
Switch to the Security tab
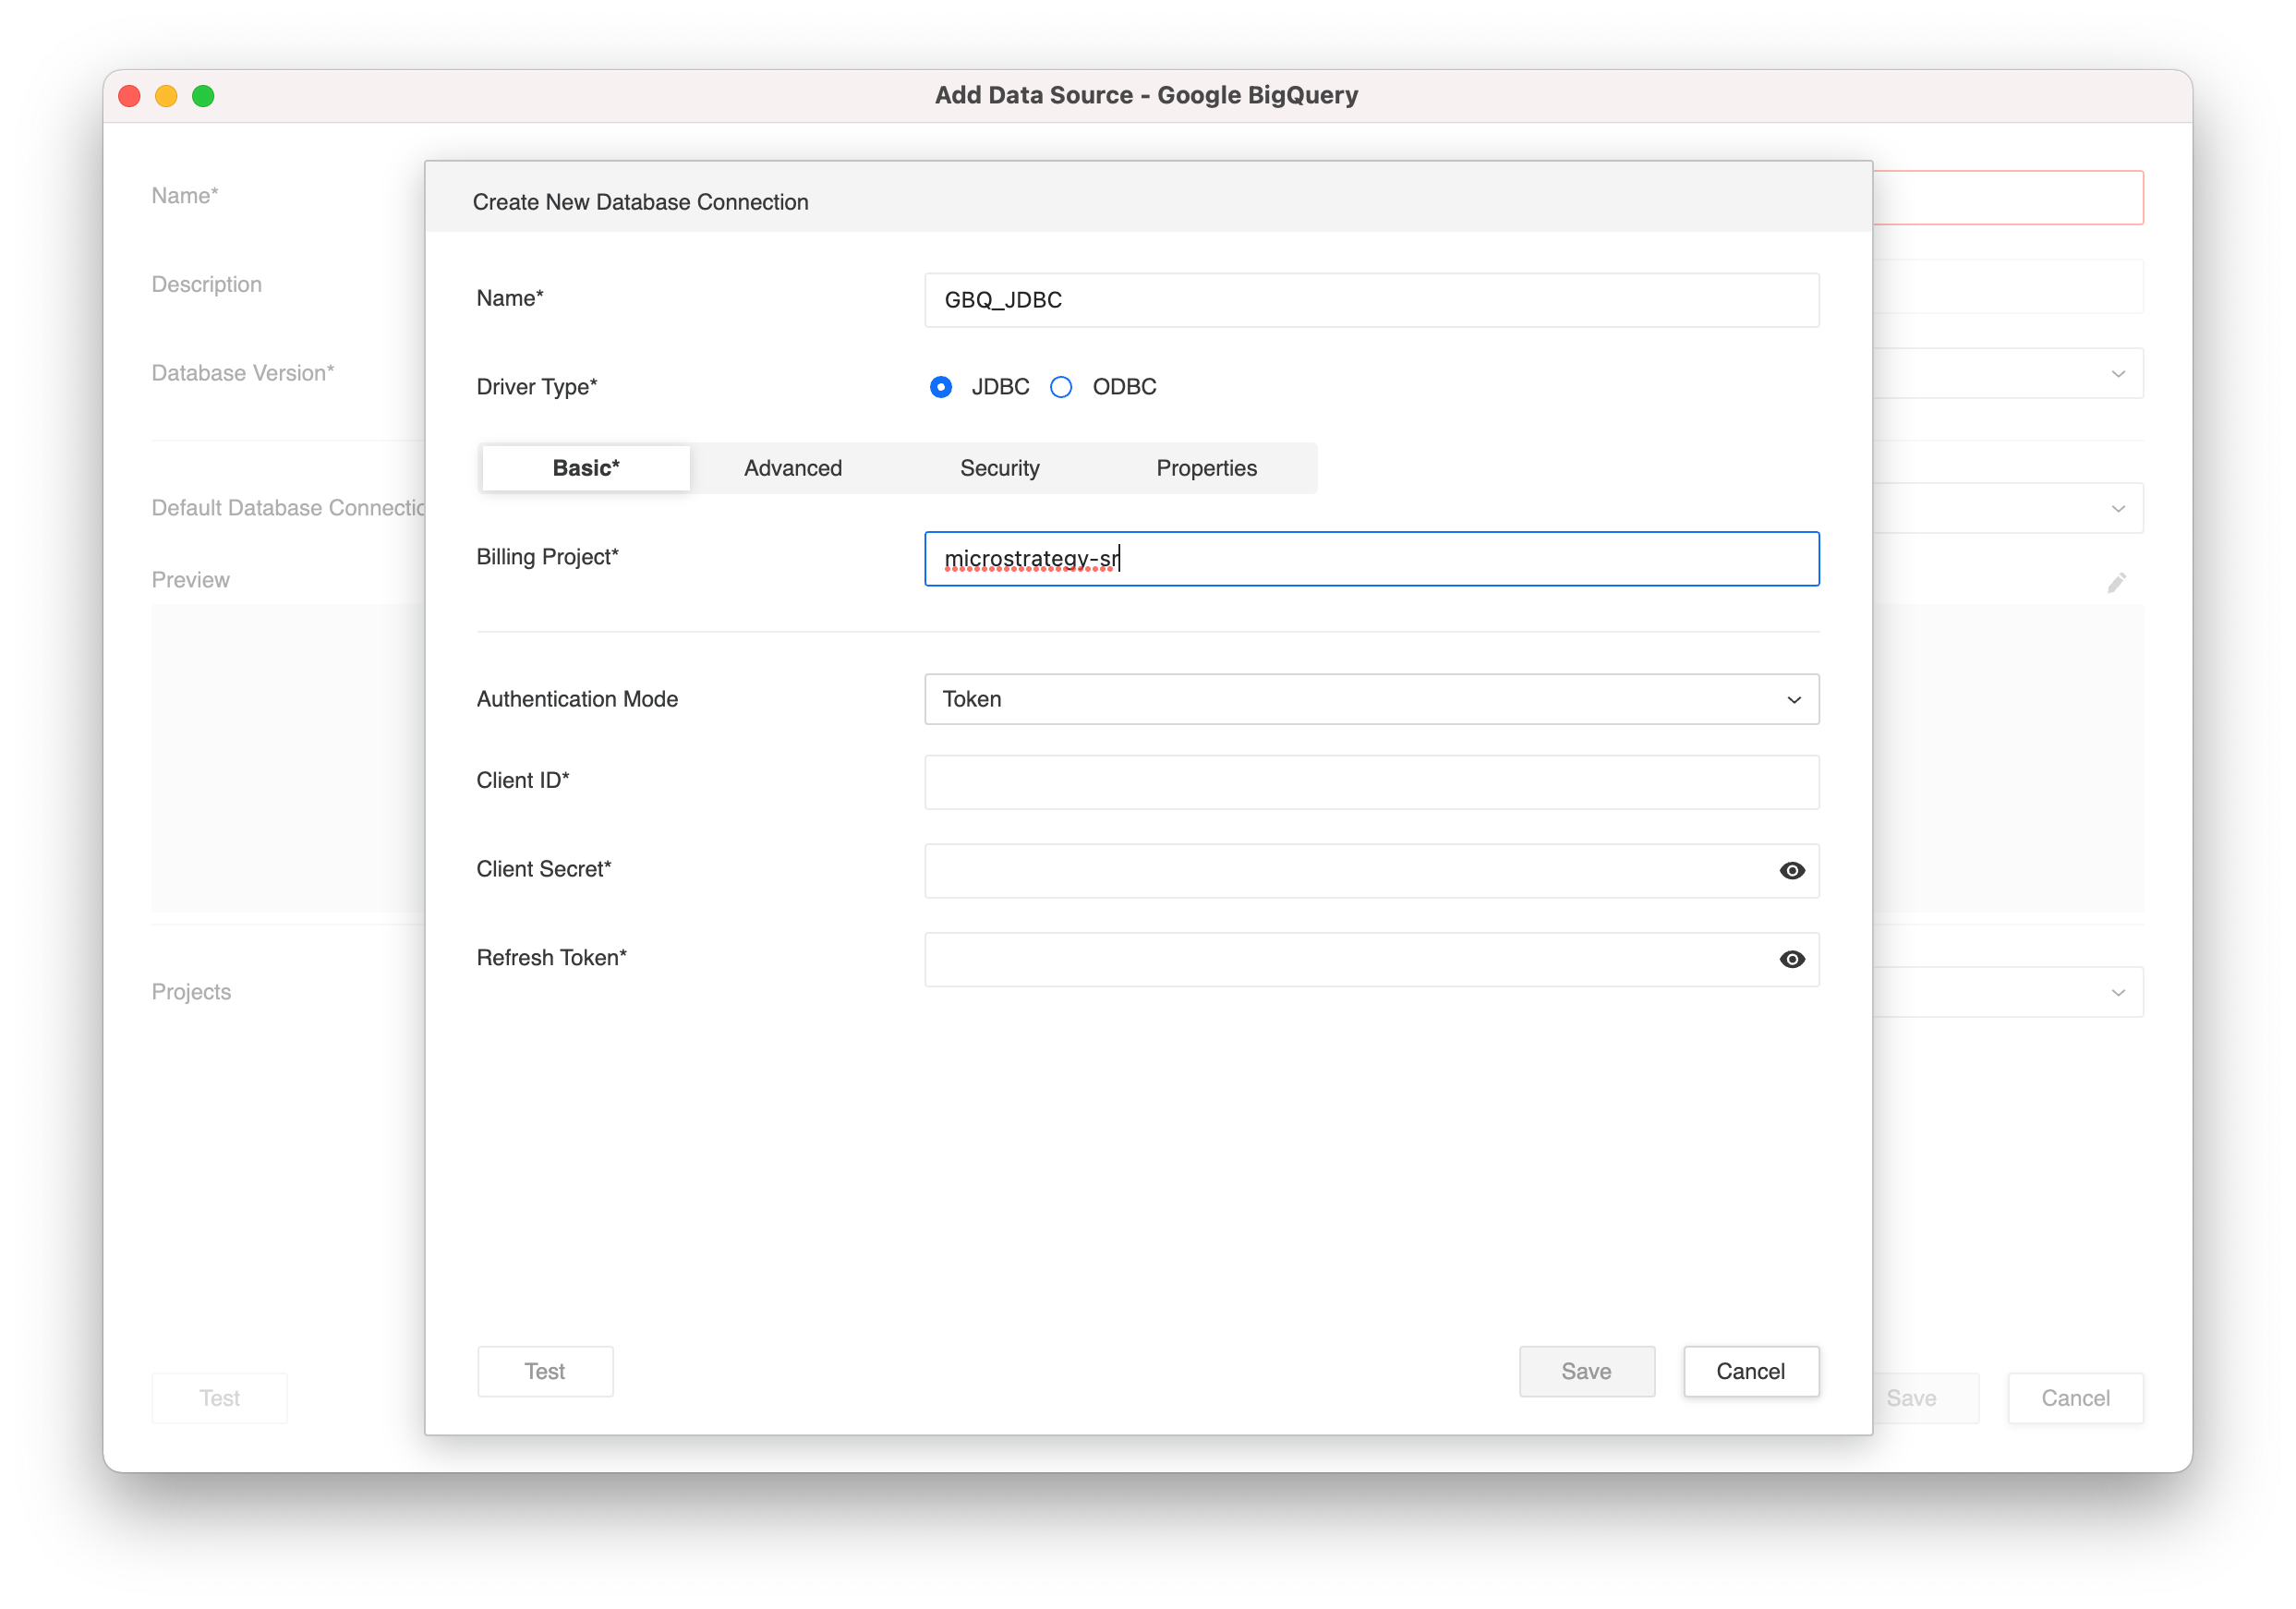(x=999, y=468)
